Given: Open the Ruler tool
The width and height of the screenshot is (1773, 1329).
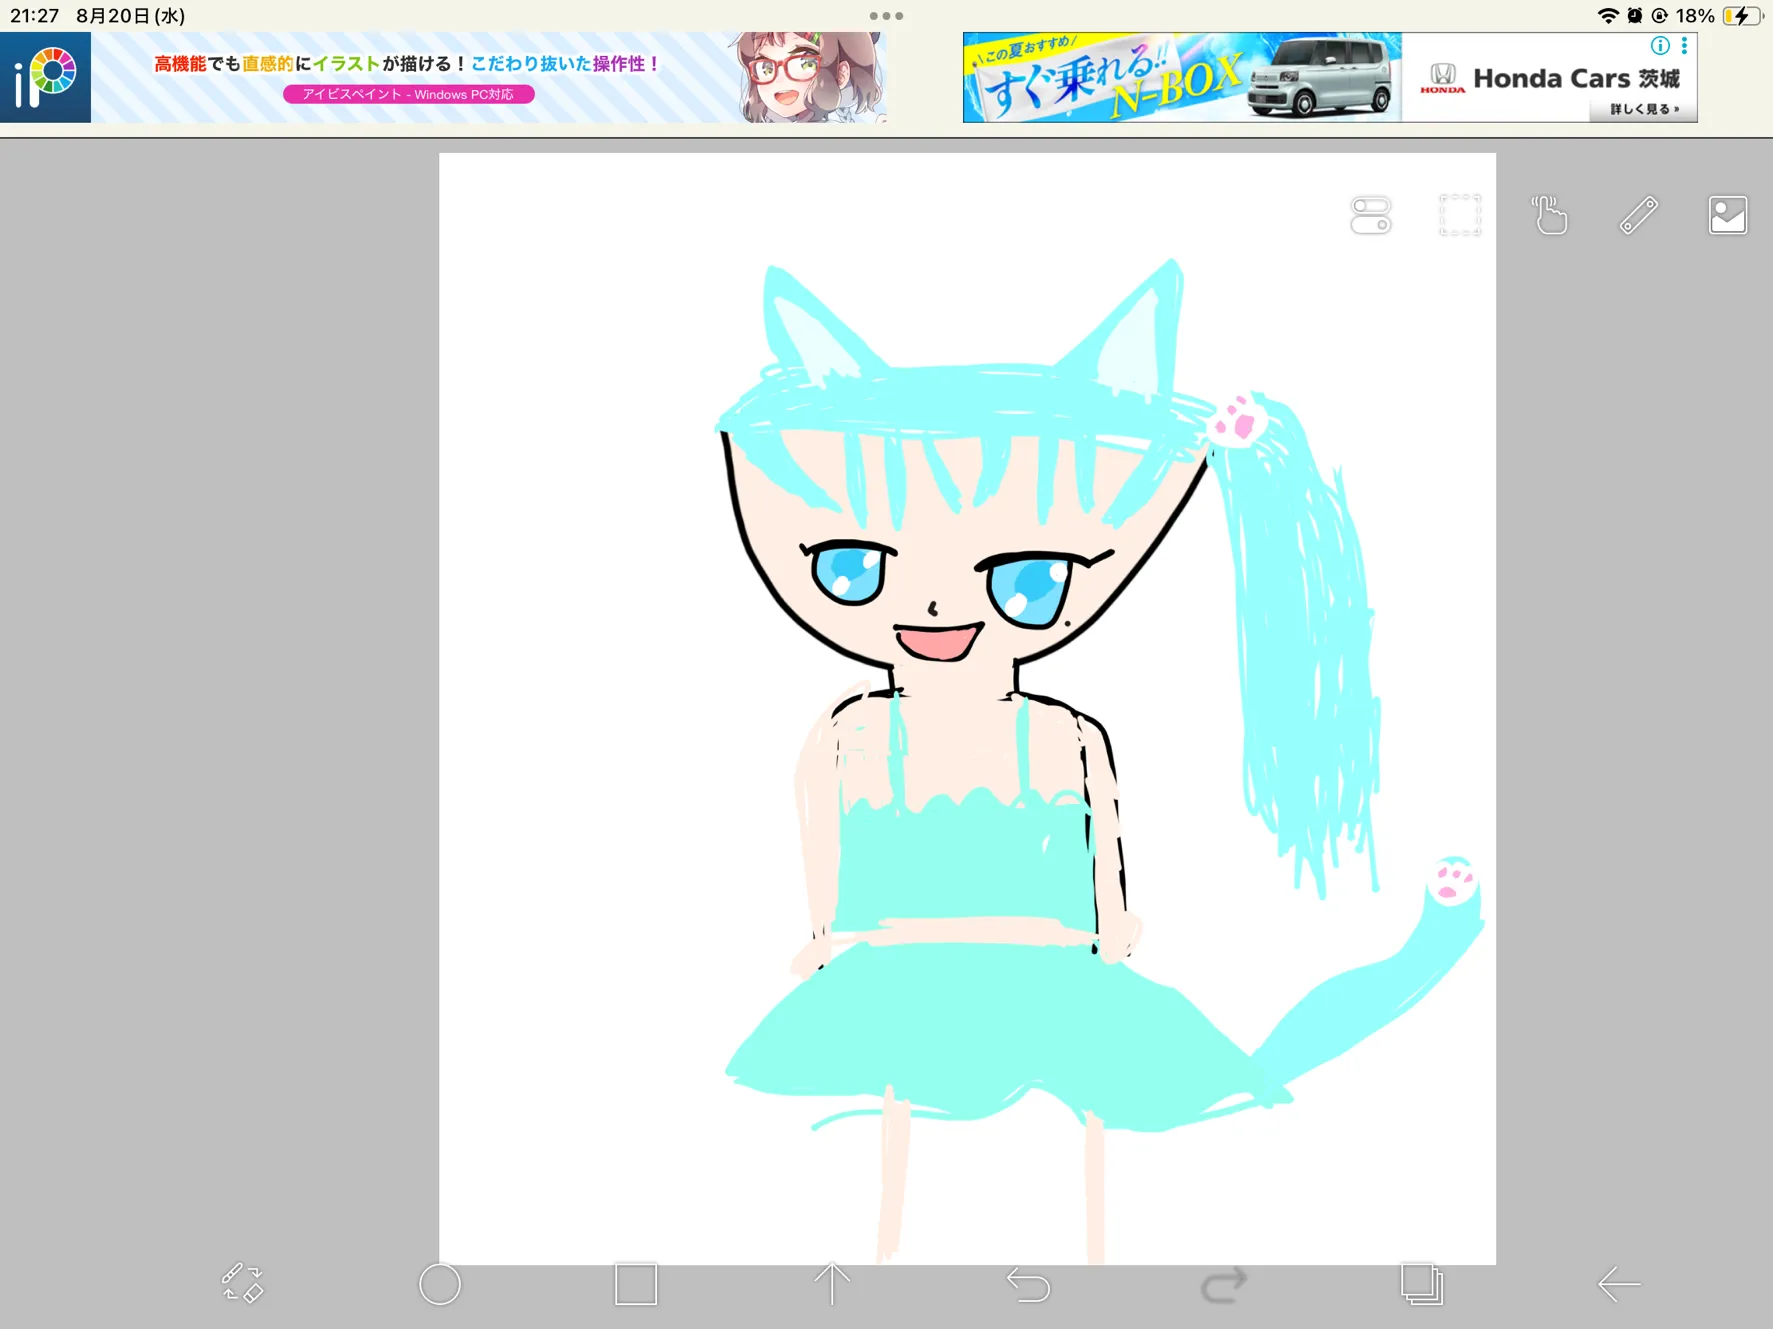Looking at the screenshot, I should click(1638, 215).
